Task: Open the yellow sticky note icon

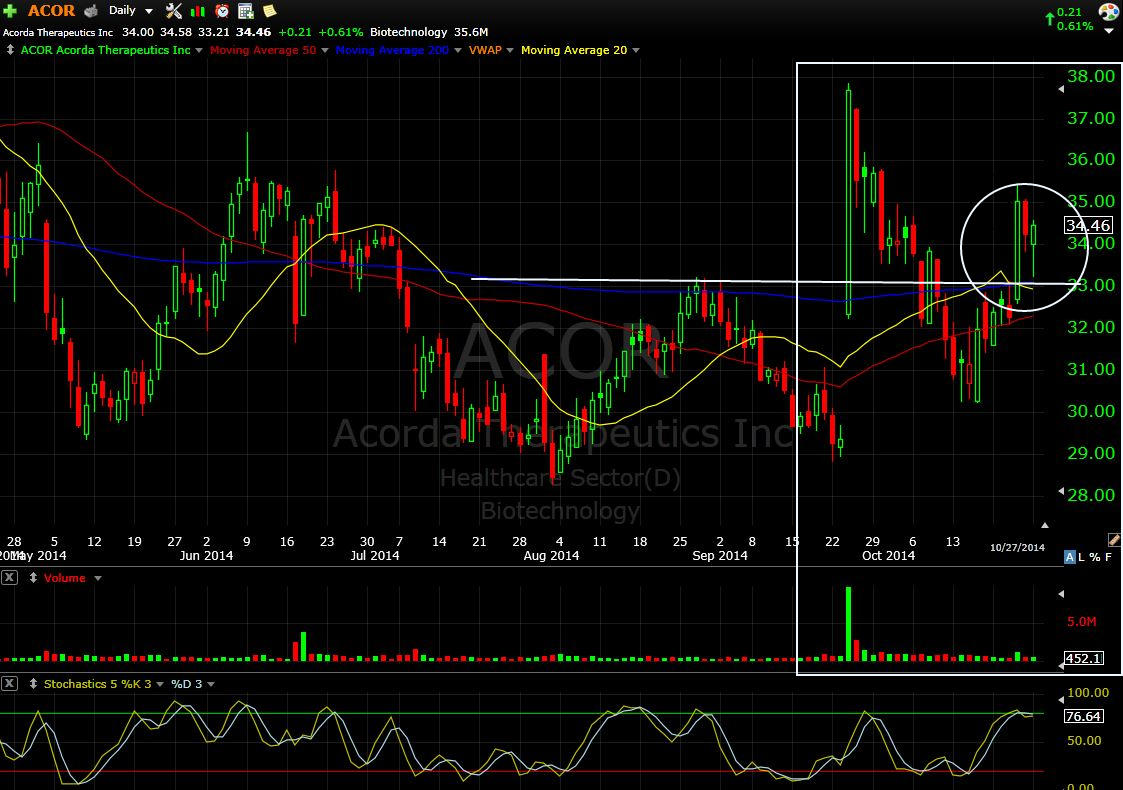Action: [269, 11]
